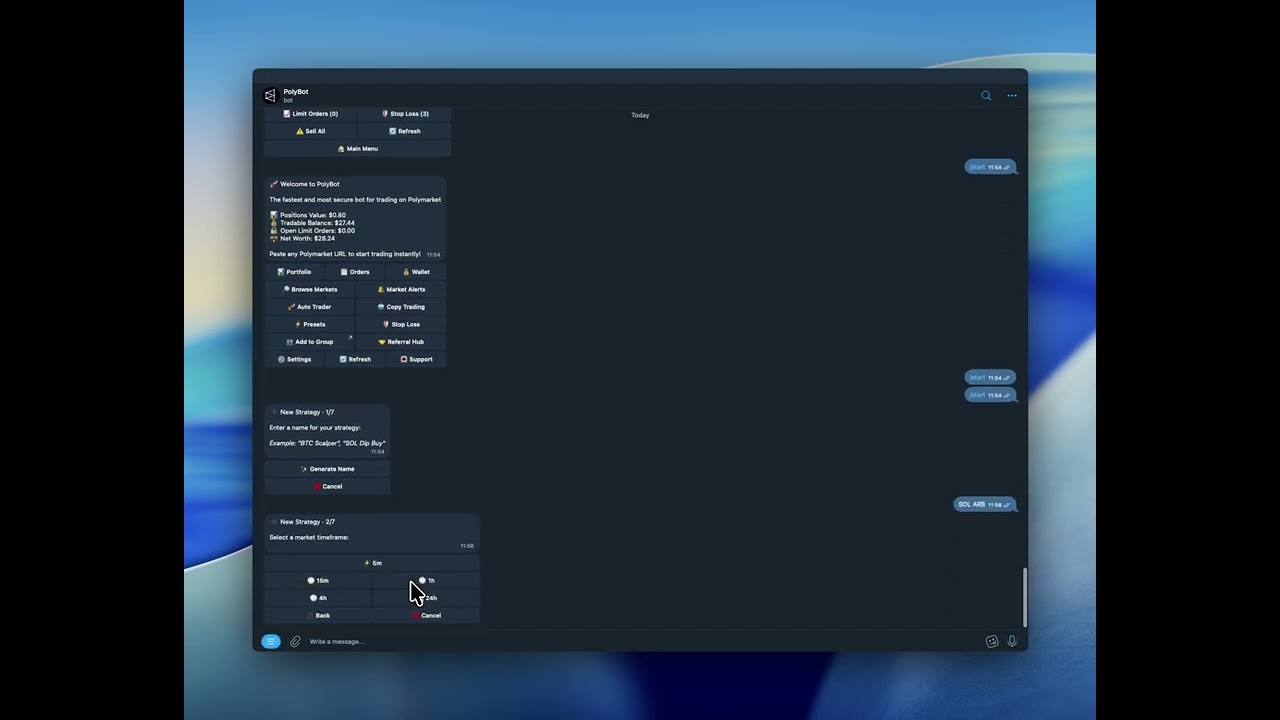Select the 15m timeframe
The image size is (1280, 720).
[318, 581]
